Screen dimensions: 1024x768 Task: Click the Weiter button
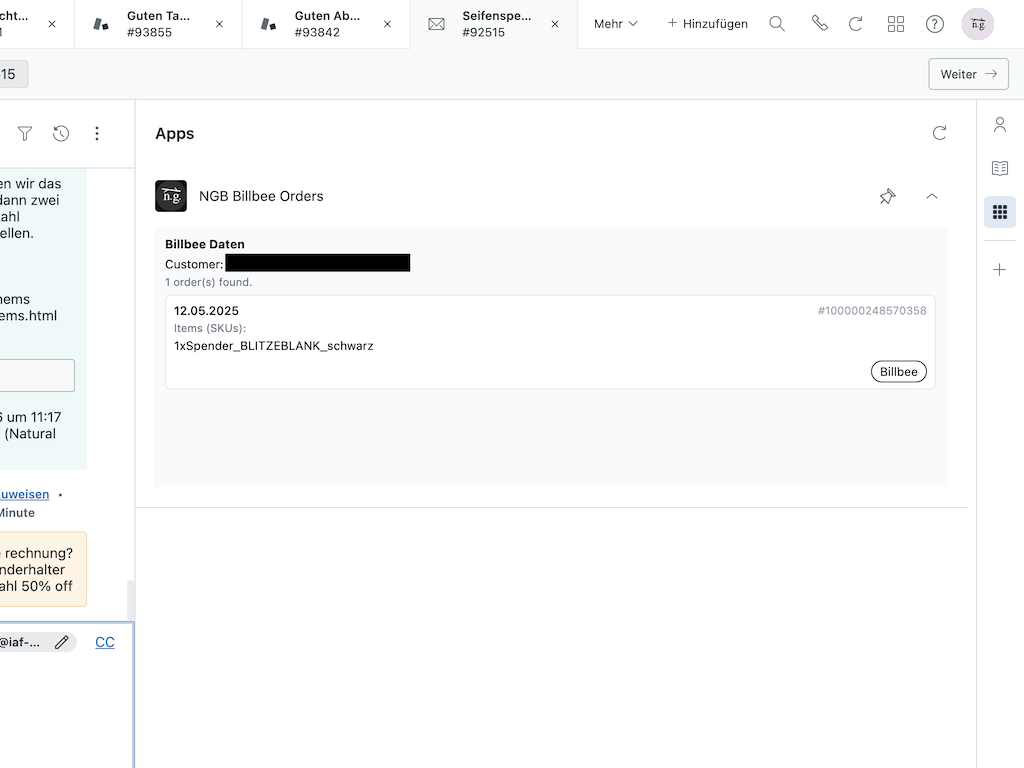click(967, 73)
